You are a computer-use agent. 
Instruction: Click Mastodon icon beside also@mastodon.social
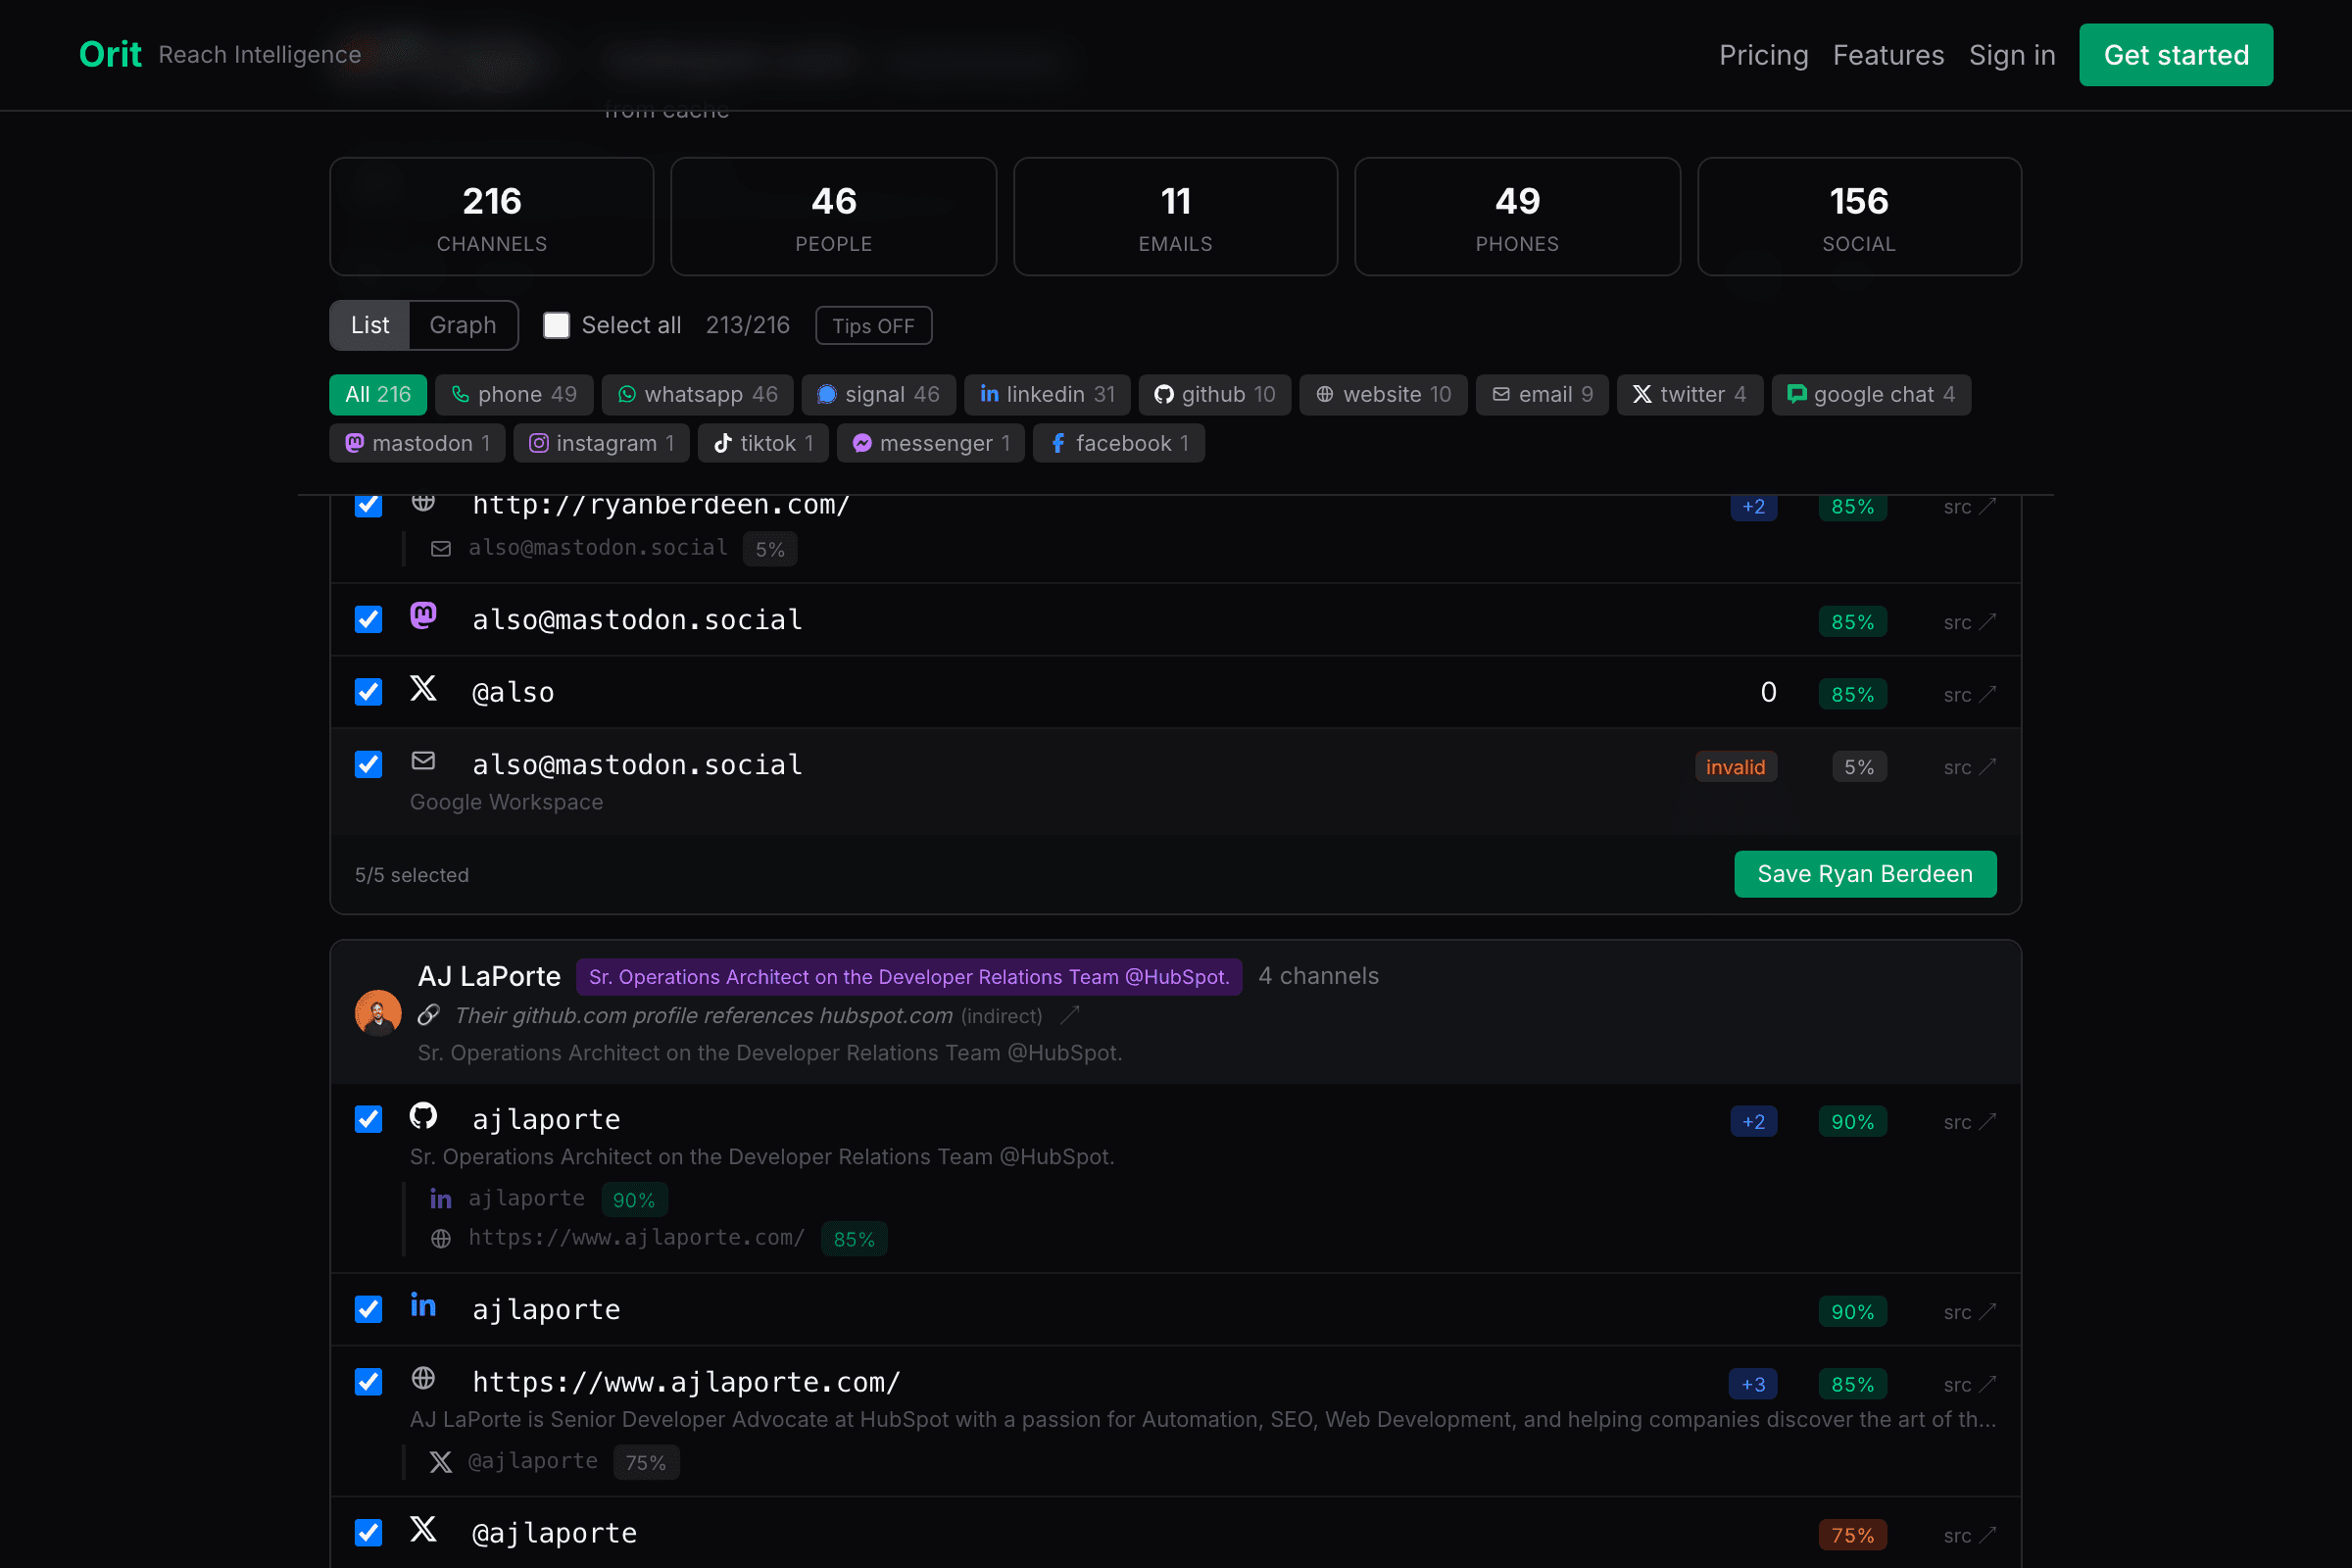(423, 616)
